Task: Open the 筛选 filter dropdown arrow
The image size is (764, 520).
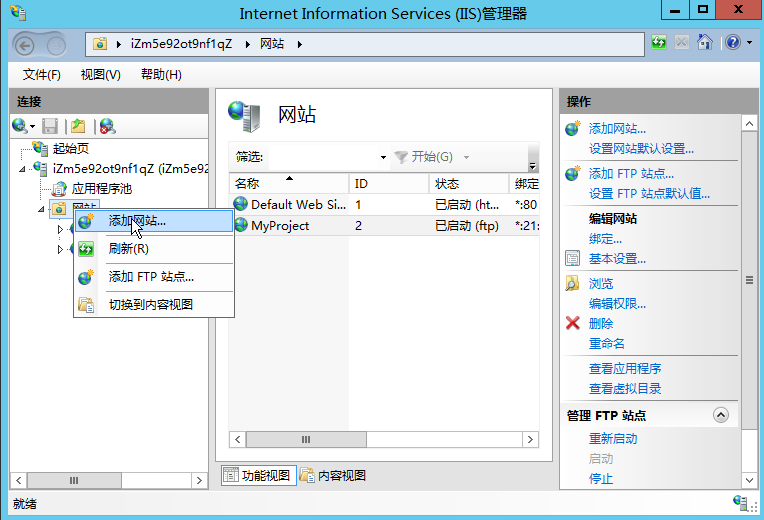Action: (x=383, y=157)
